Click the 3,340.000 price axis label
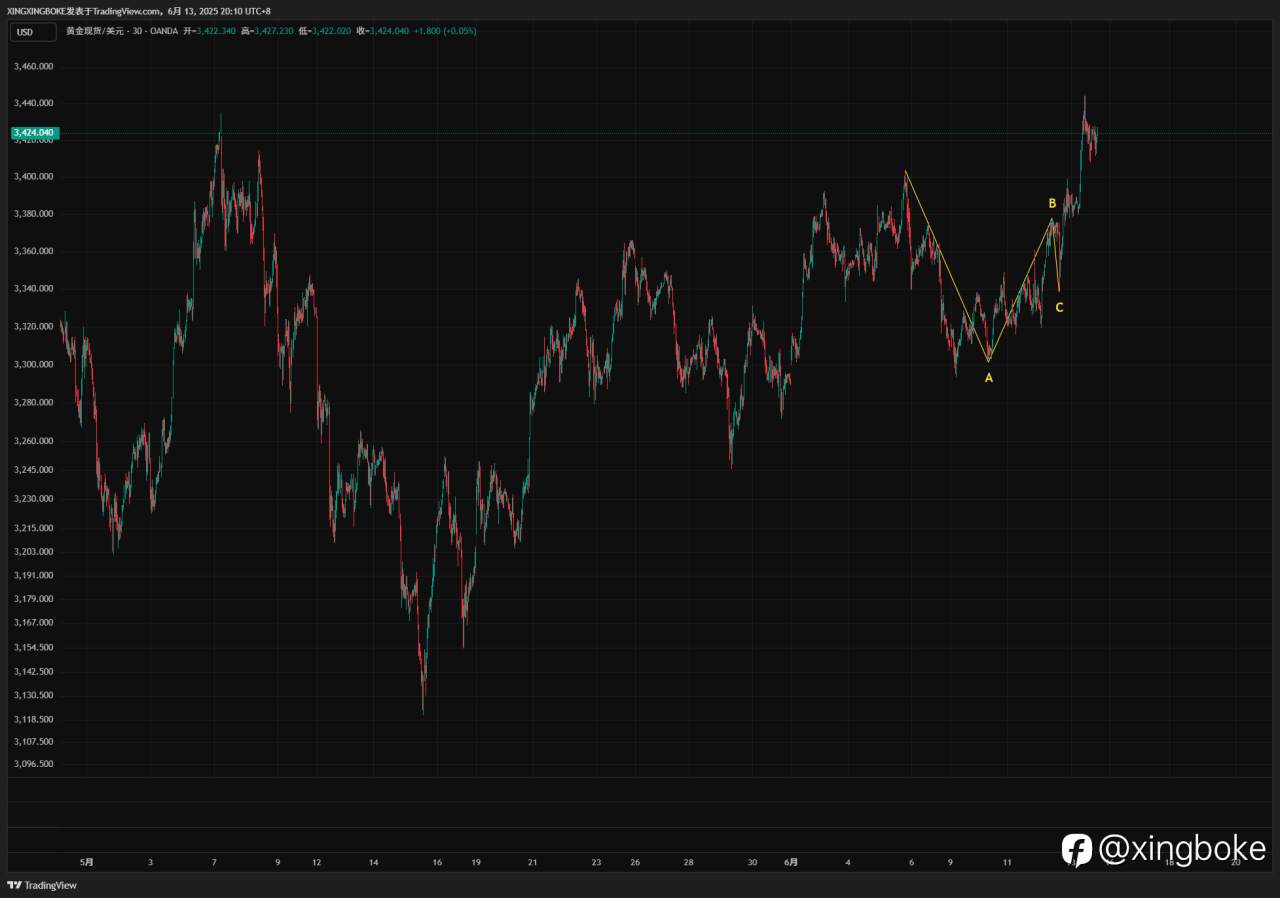 33,289
